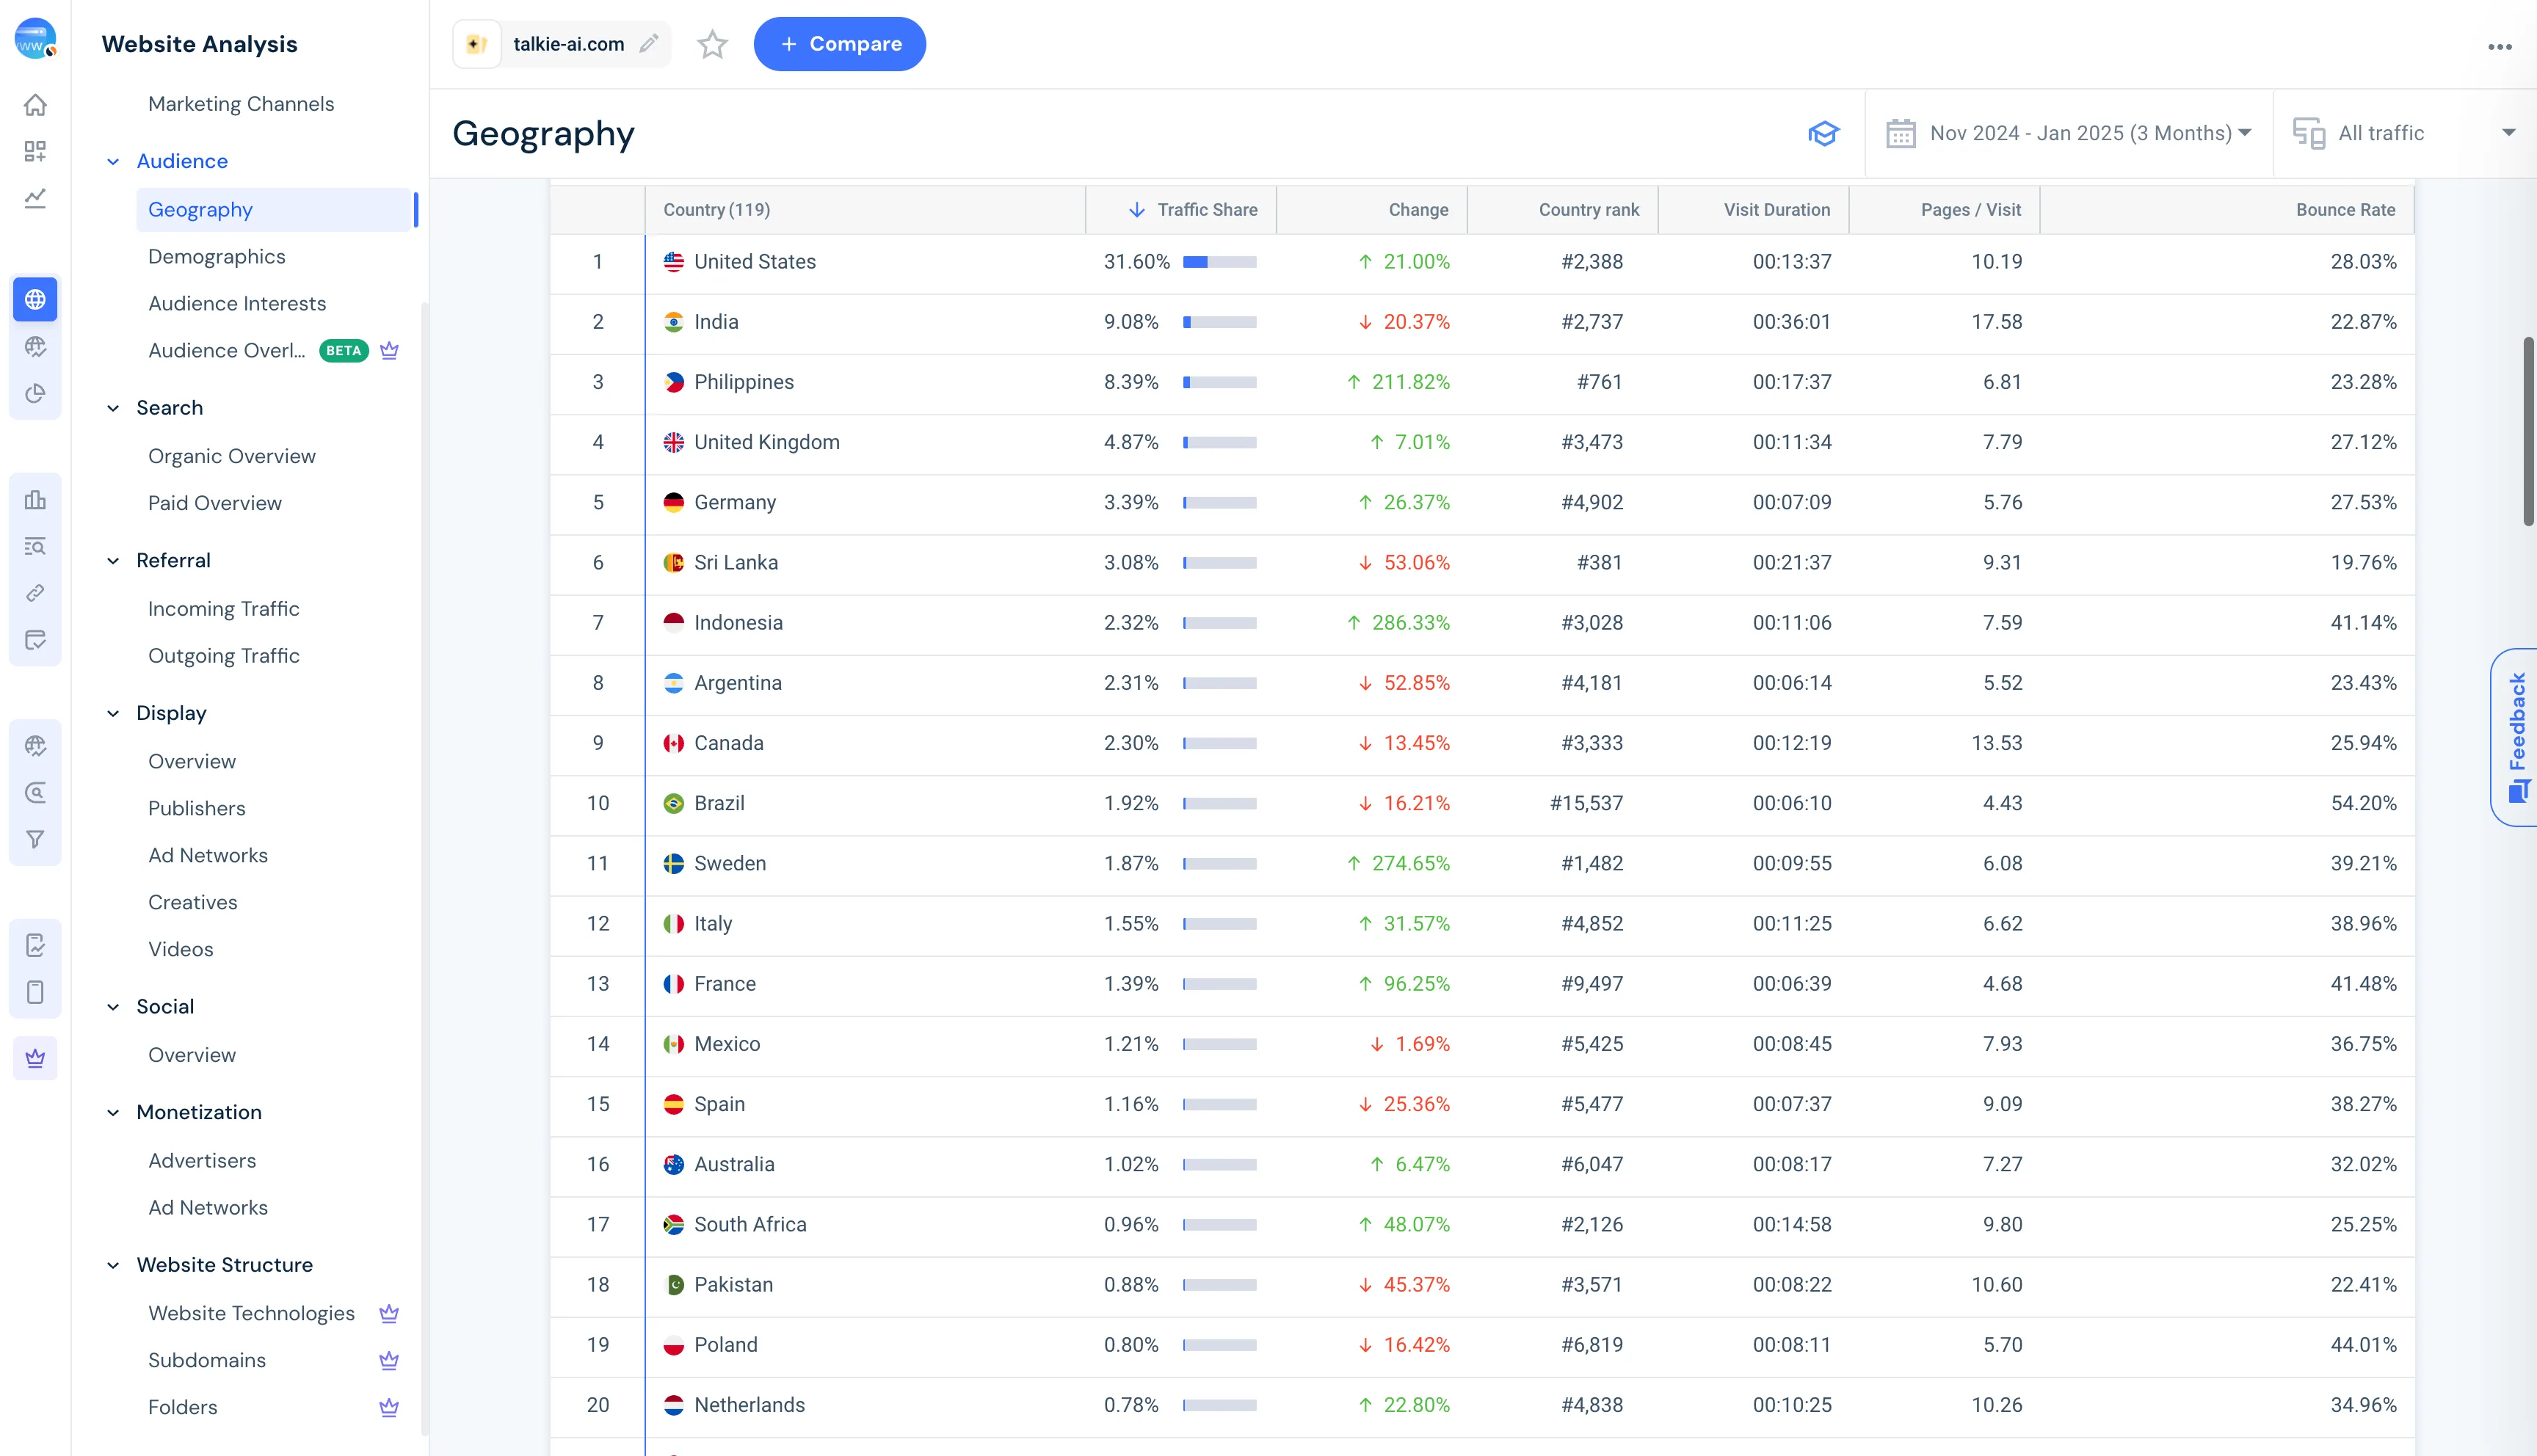The image size is (2537, 1456).
Task: Open the Feedback side tab
Action: [2515, 737]
